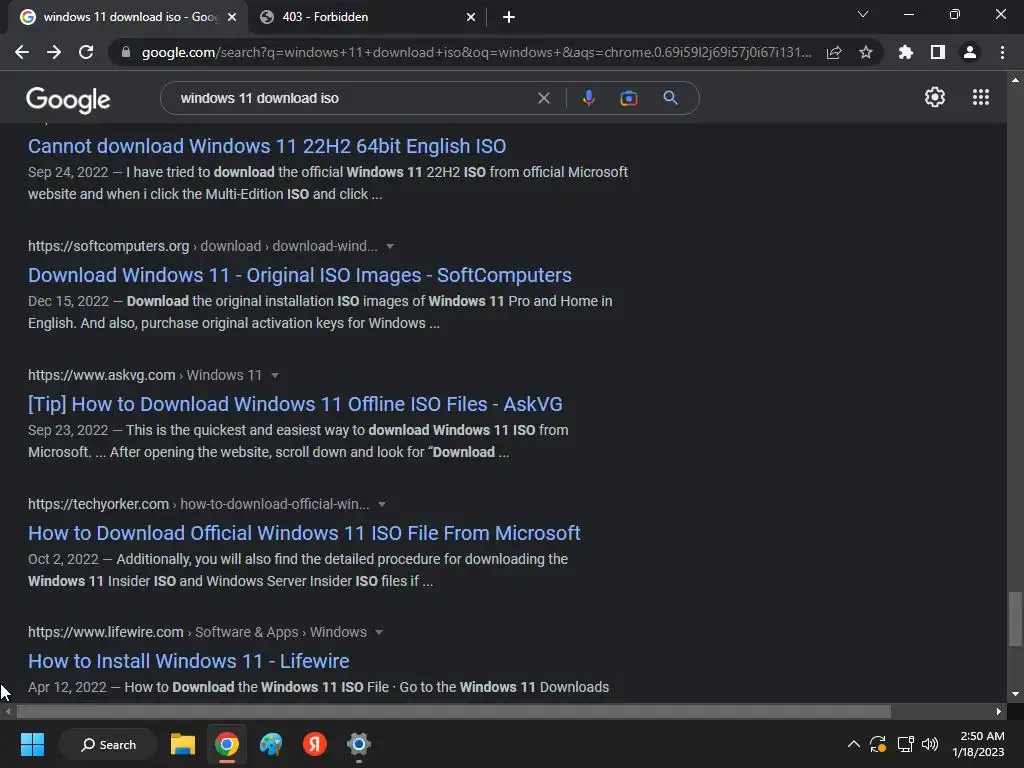The height and width of the screenshot is (768, 1024).
Task: Expand techyorker.com result options arrow
Action: (x=382, y=504)
